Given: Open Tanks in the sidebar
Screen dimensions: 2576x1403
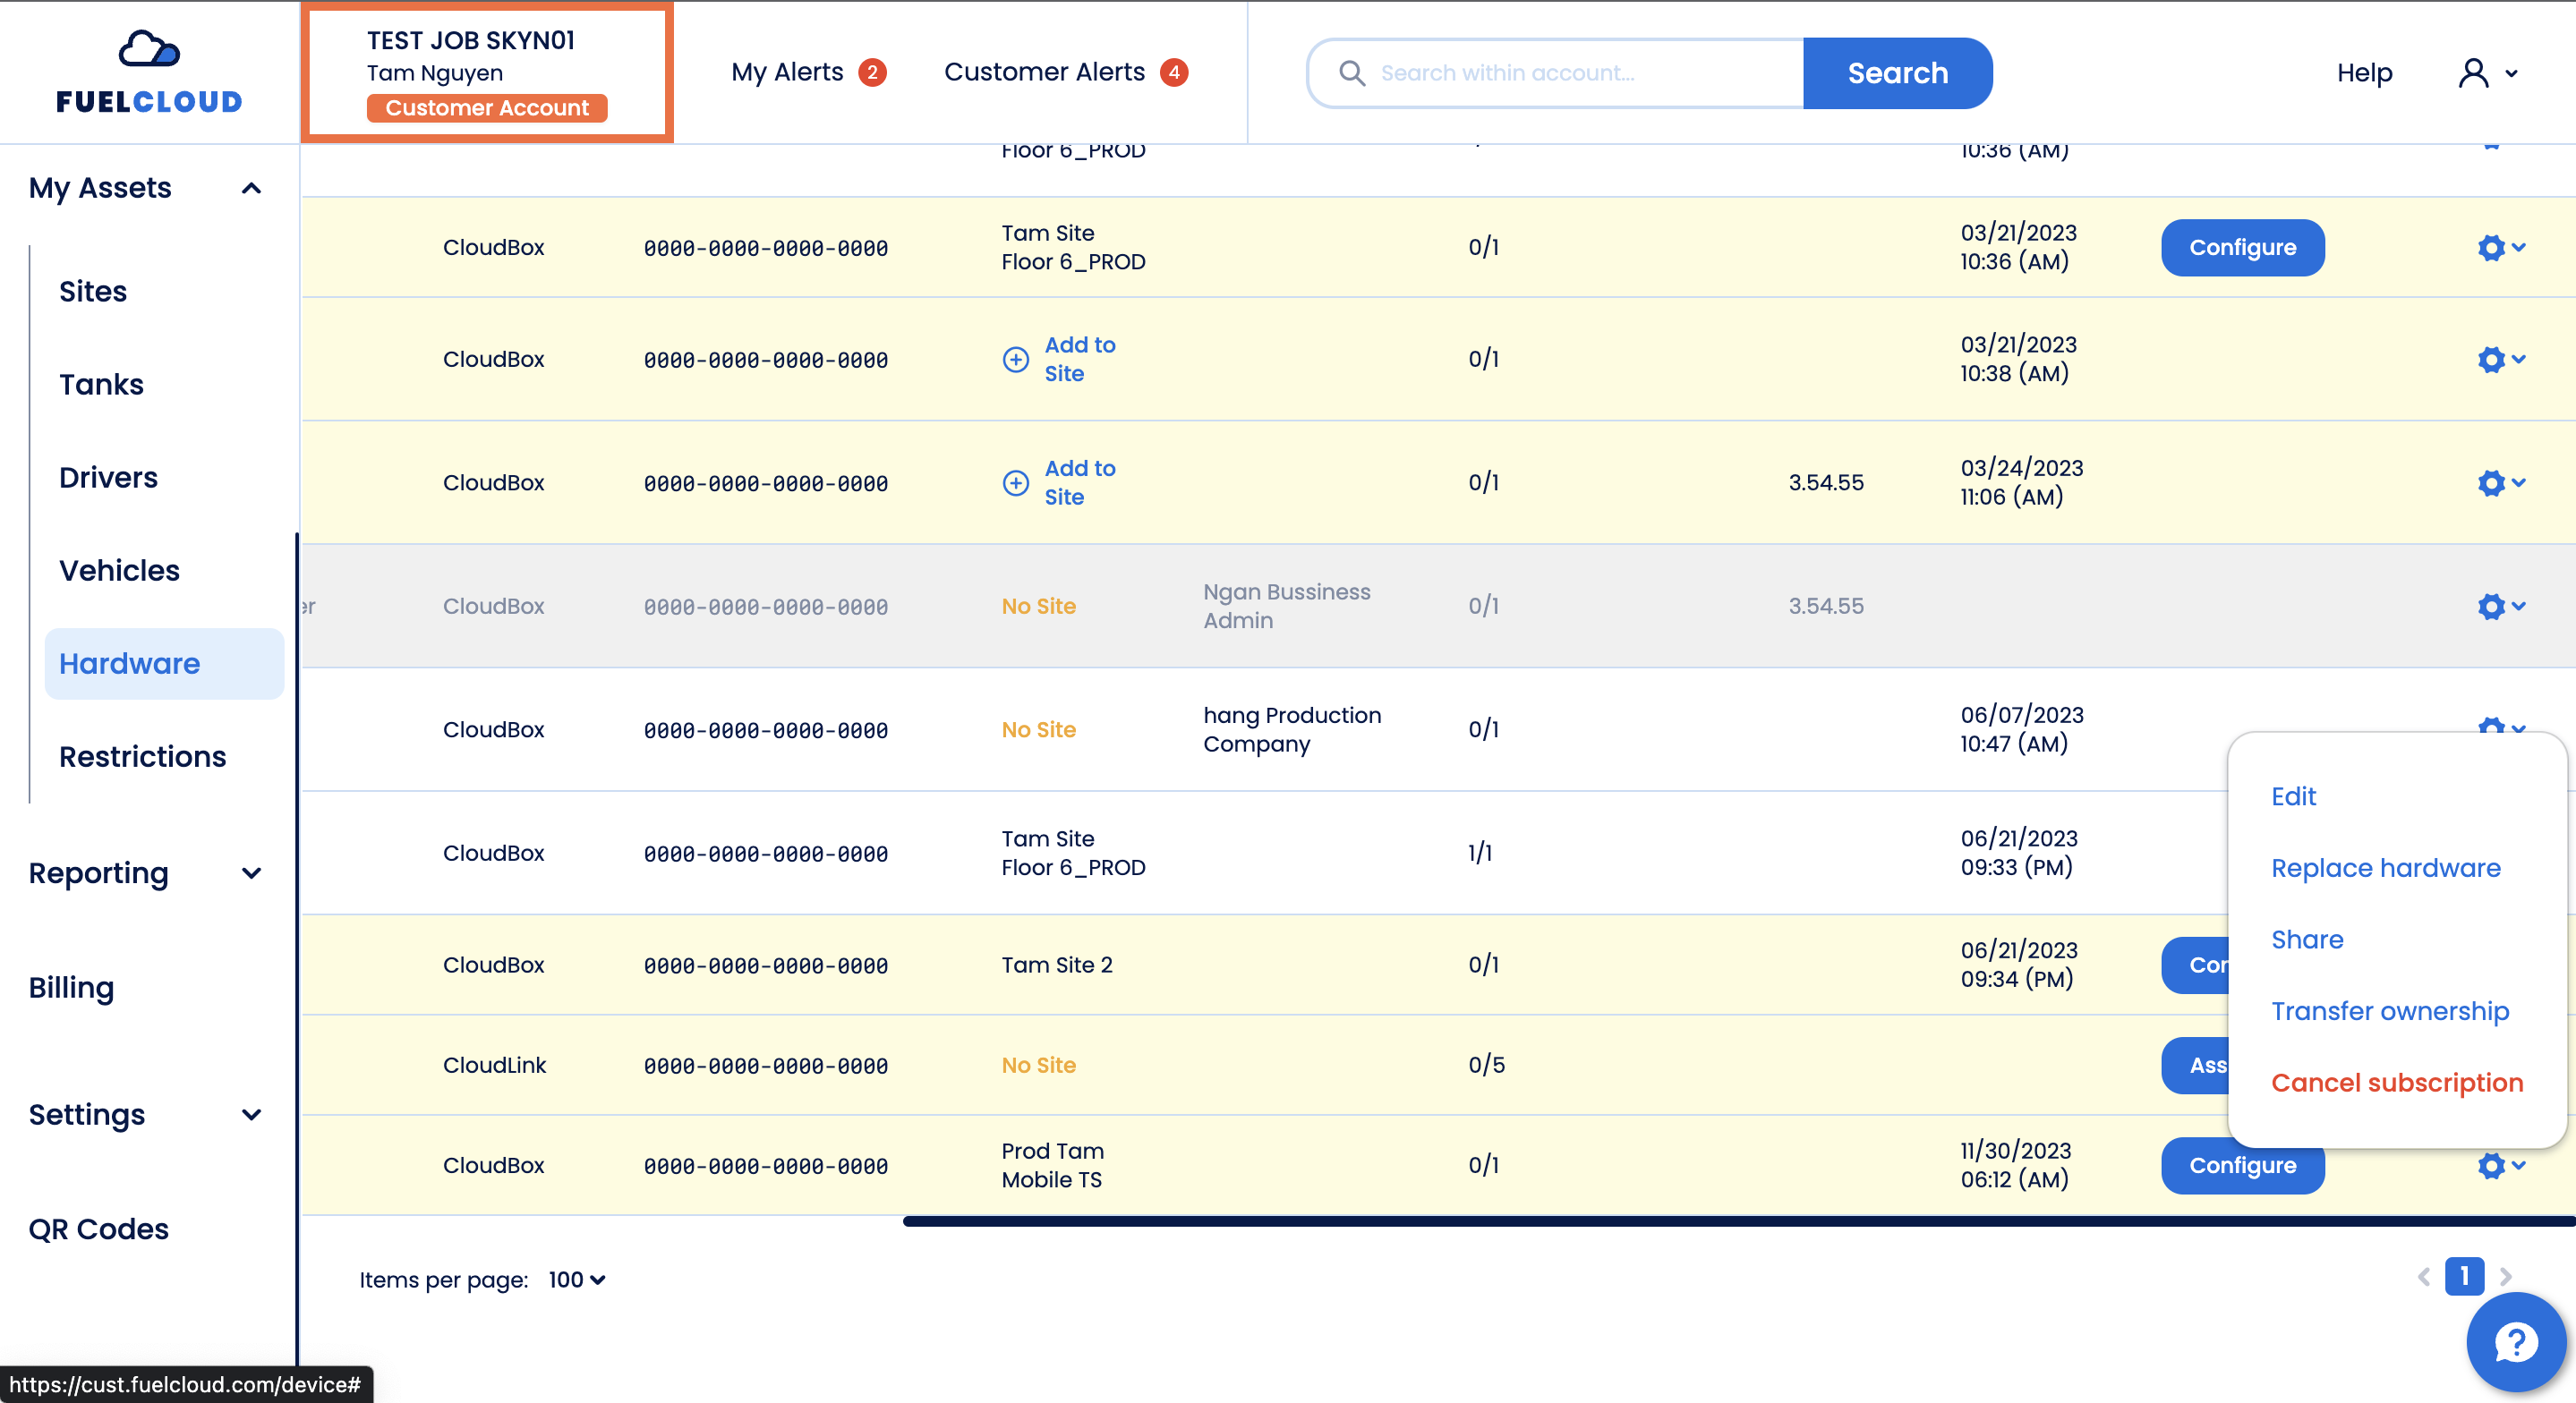Looking at the screenshot, I should (x=101, y=384).
